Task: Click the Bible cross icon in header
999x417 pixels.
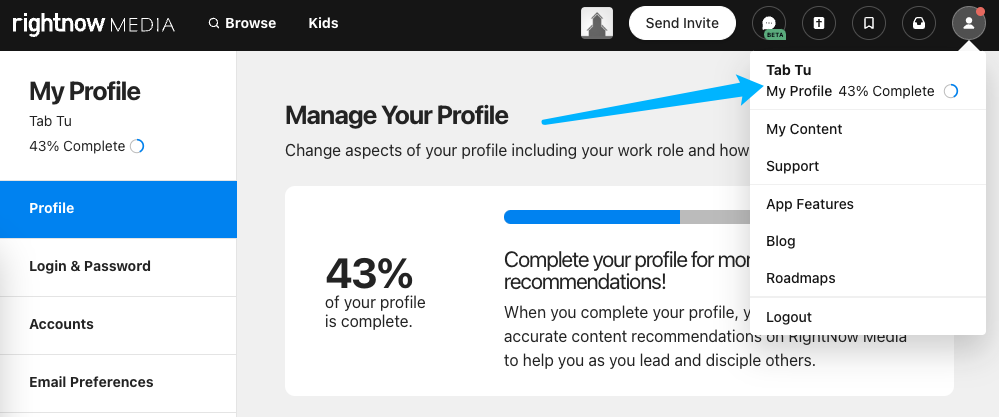Action: point(819,24)
